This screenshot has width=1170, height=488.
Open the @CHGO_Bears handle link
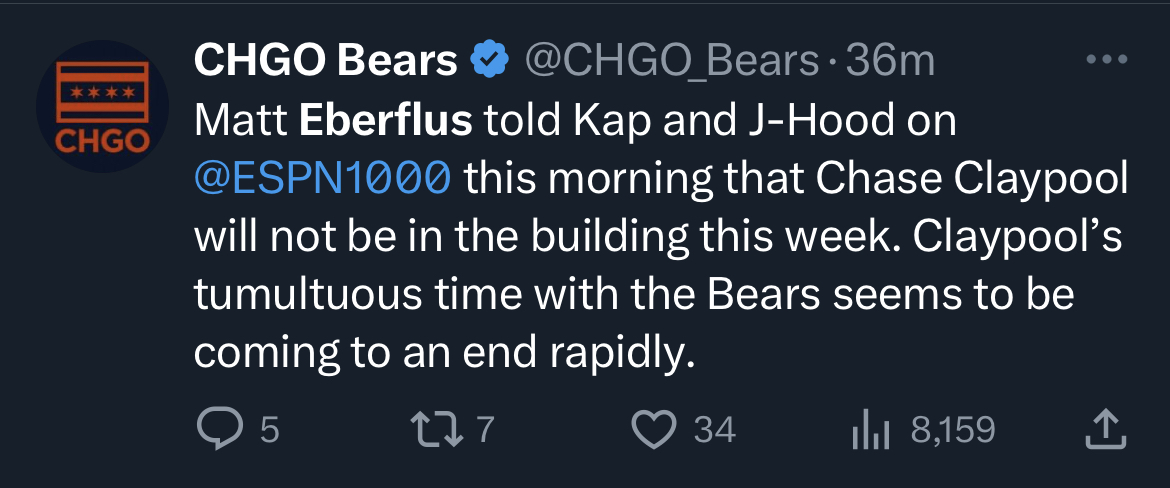point(672,61)
